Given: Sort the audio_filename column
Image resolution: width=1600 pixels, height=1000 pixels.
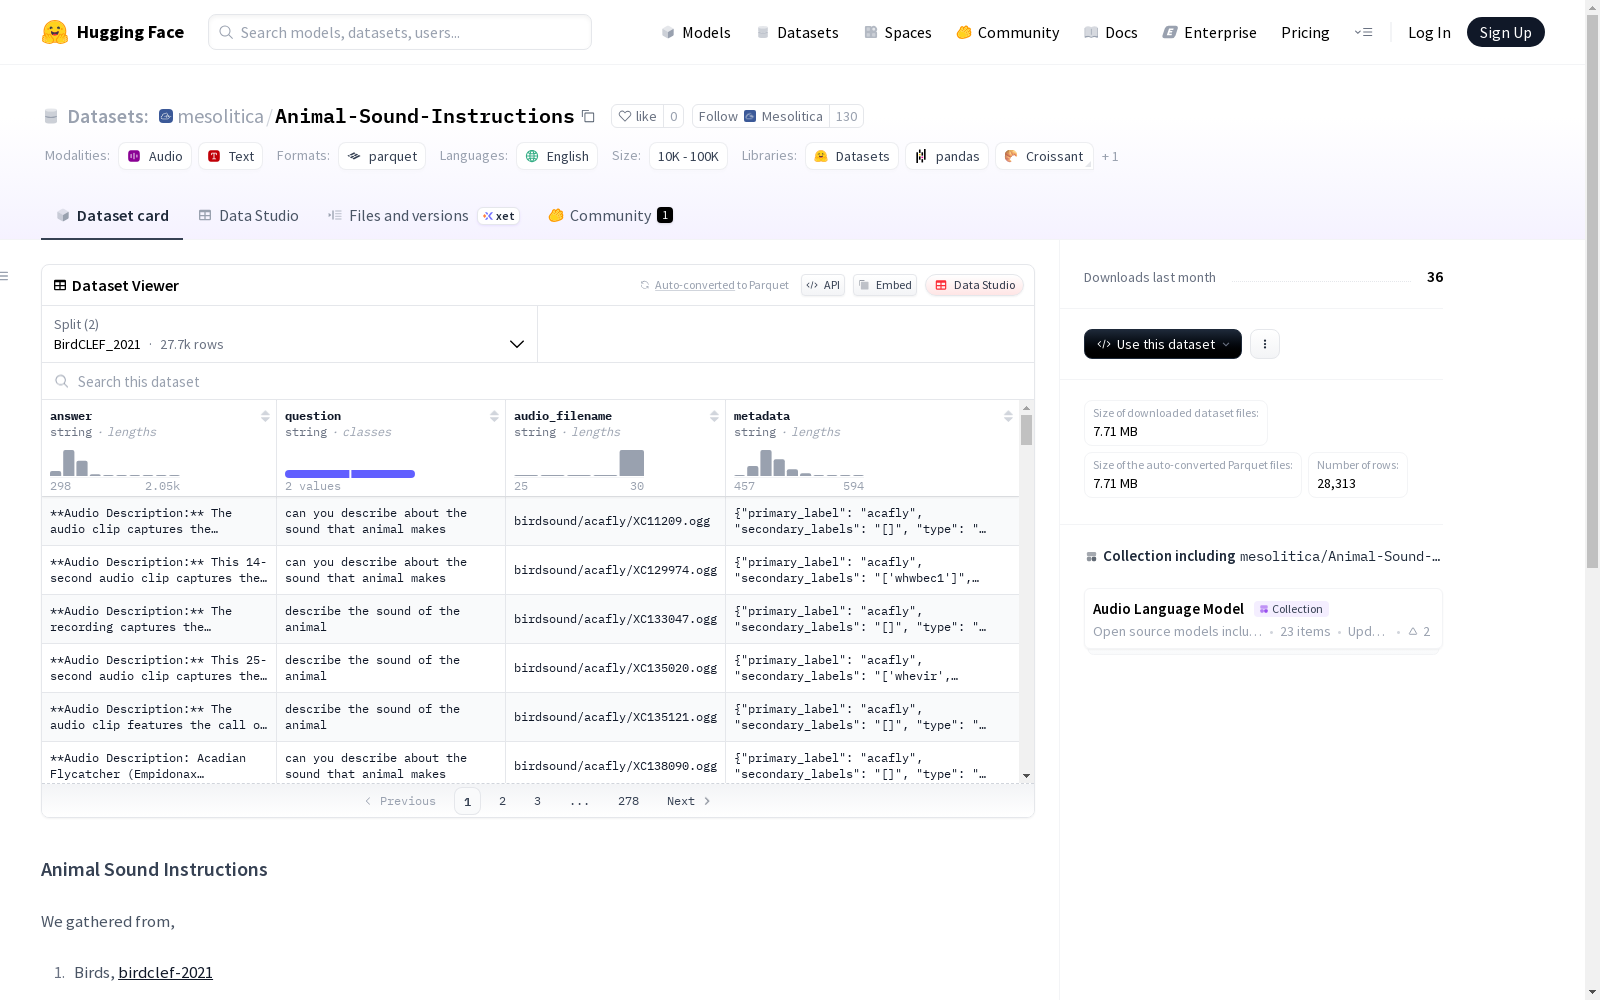Looking at the screenshot, I should tap(714, 416).
